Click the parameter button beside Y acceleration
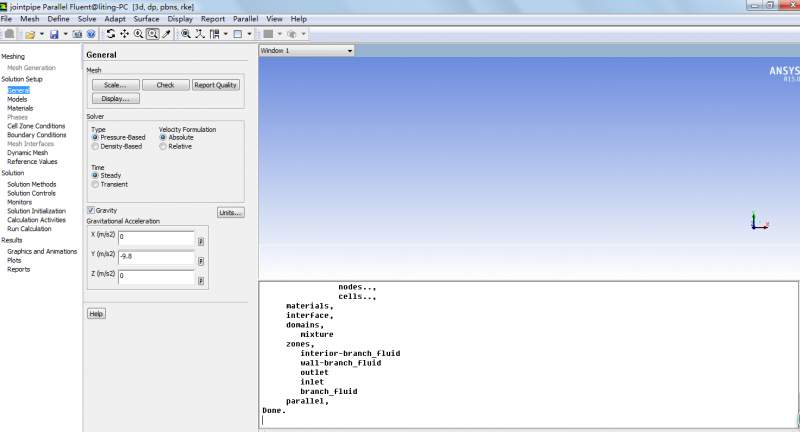 click(201, 261)
